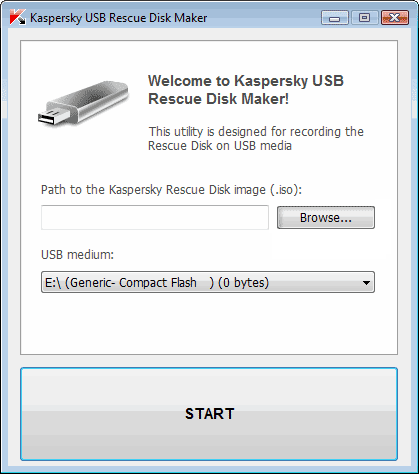Open the Browse... file dialog
The height and width of the screenshot is (474, 419).
click(326, 218)
